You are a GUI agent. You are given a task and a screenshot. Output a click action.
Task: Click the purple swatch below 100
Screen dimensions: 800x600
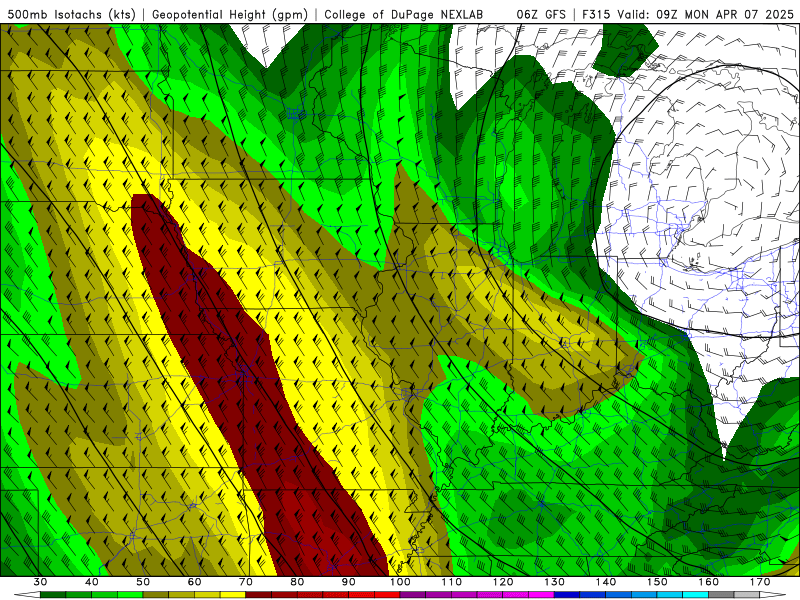tap(413, 595)
